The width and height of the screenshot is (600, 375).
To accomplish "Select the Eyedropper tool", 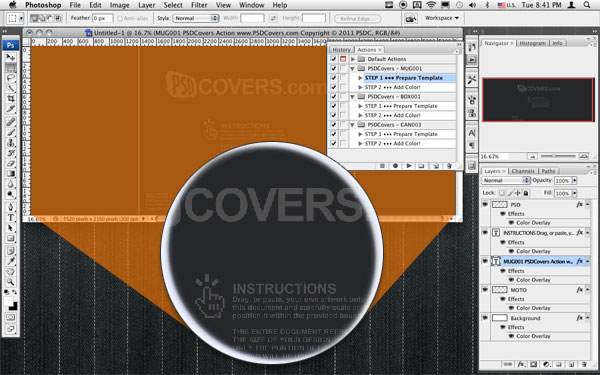I will [x=11, y=261].
